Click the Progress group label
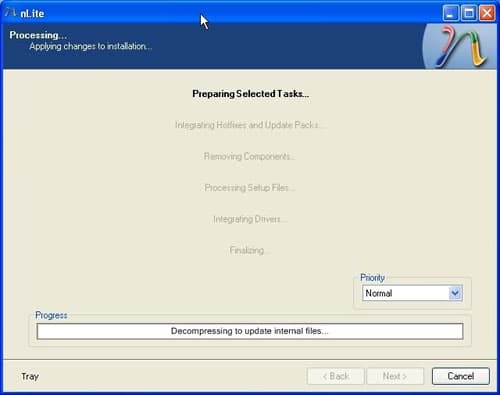The height and width of the screenshot is (395, 500). tap(51, 315)
